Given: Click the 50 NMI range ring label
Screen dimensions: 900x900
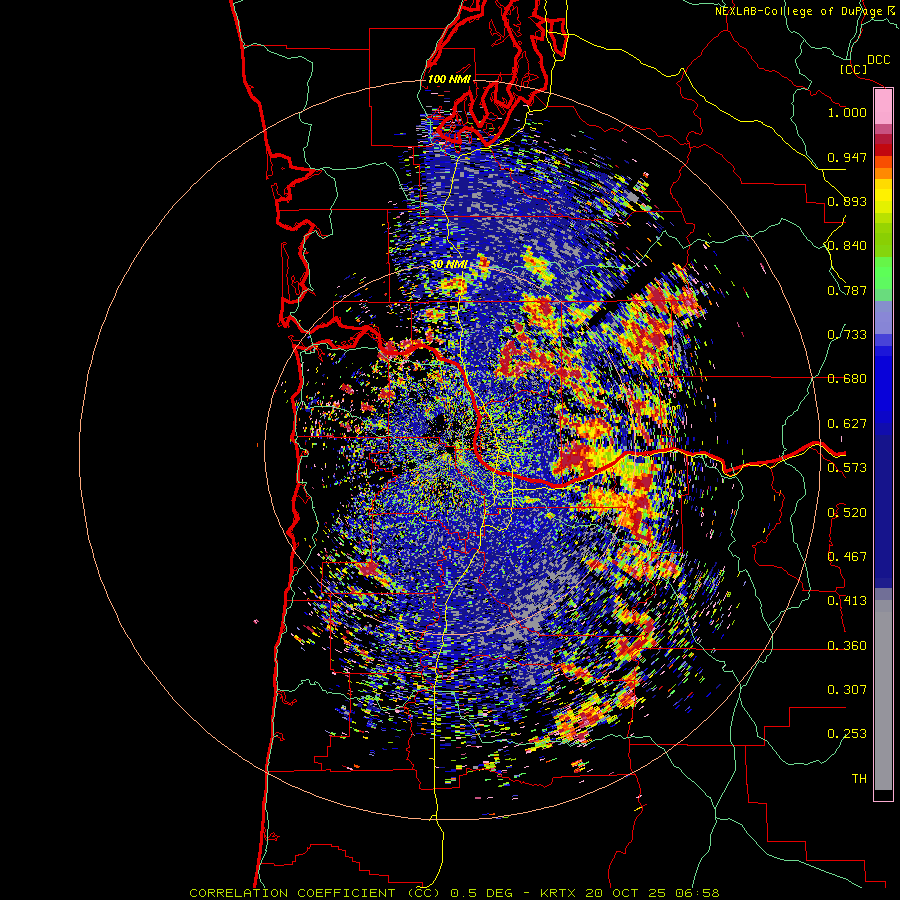Looking at the screenshot, I should point(450,265).
